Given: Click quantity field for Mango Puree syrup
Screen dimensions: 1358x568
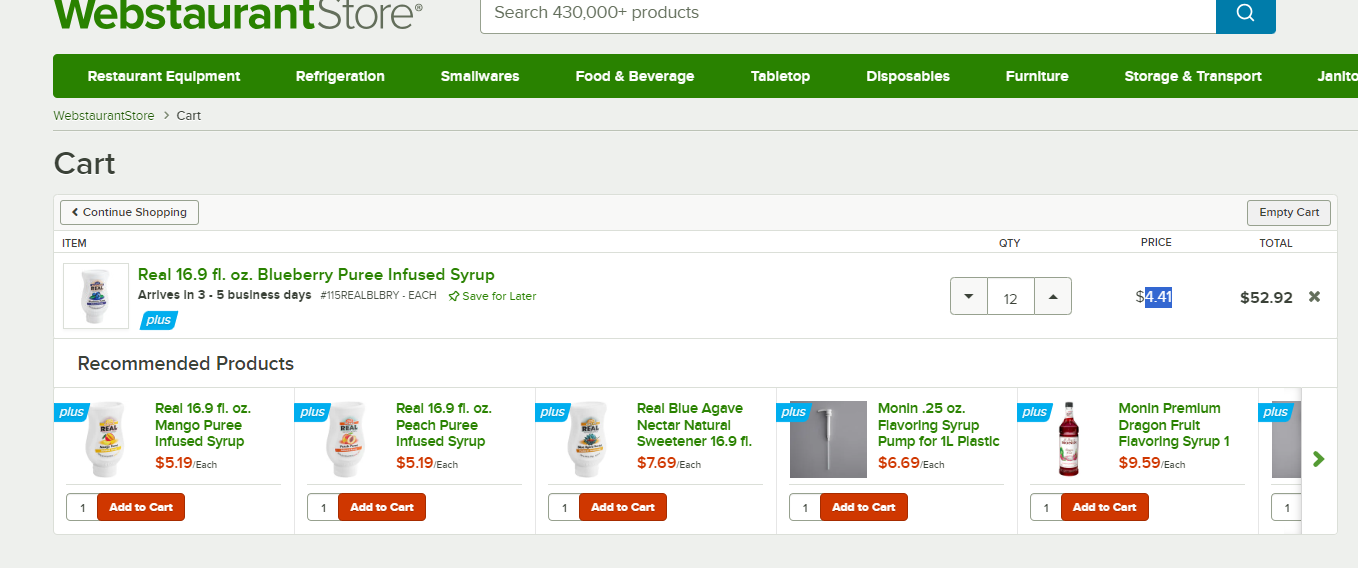Looking at the screenshot, I should pos(82,507).
